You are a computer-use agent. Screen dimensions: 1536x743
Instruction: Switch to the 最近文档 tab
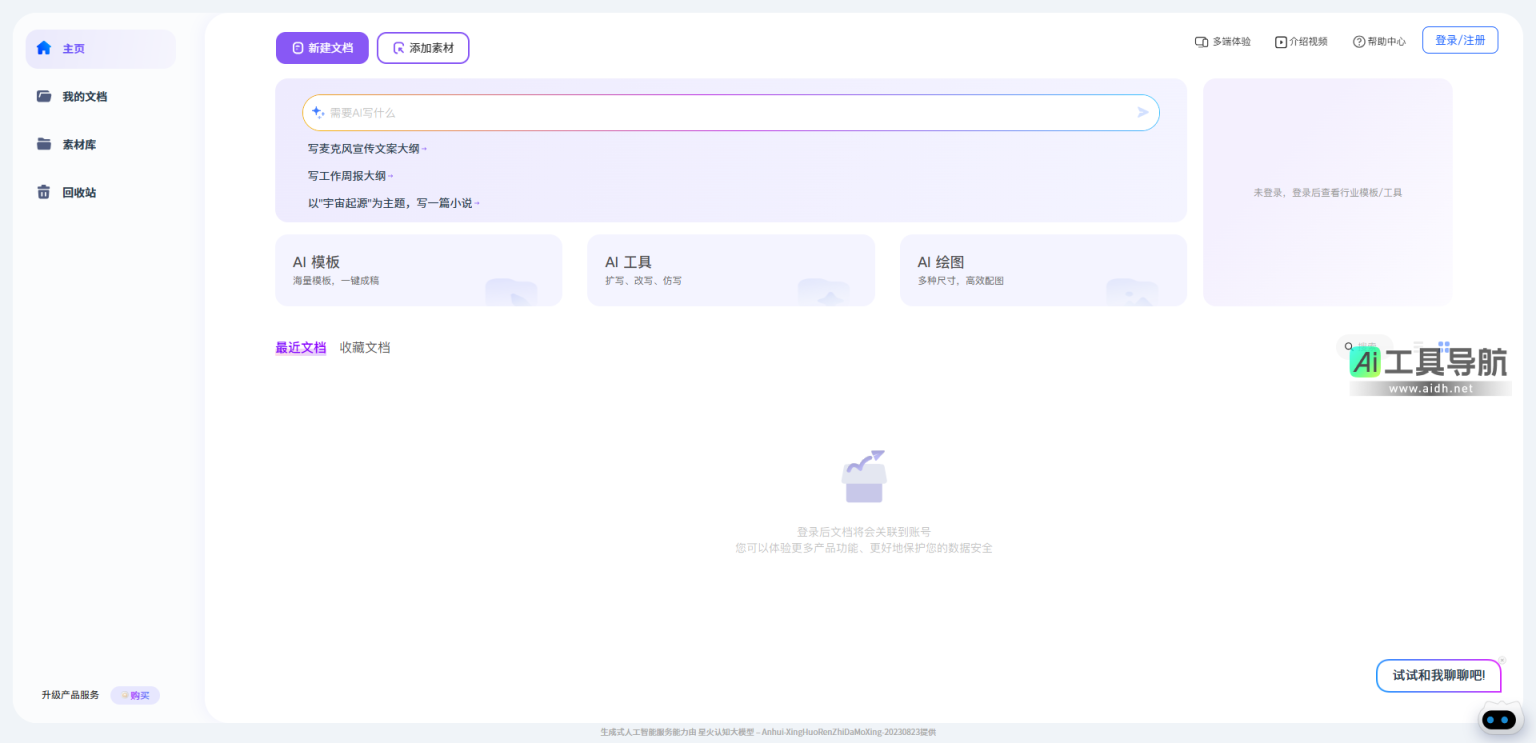(300, 347)
